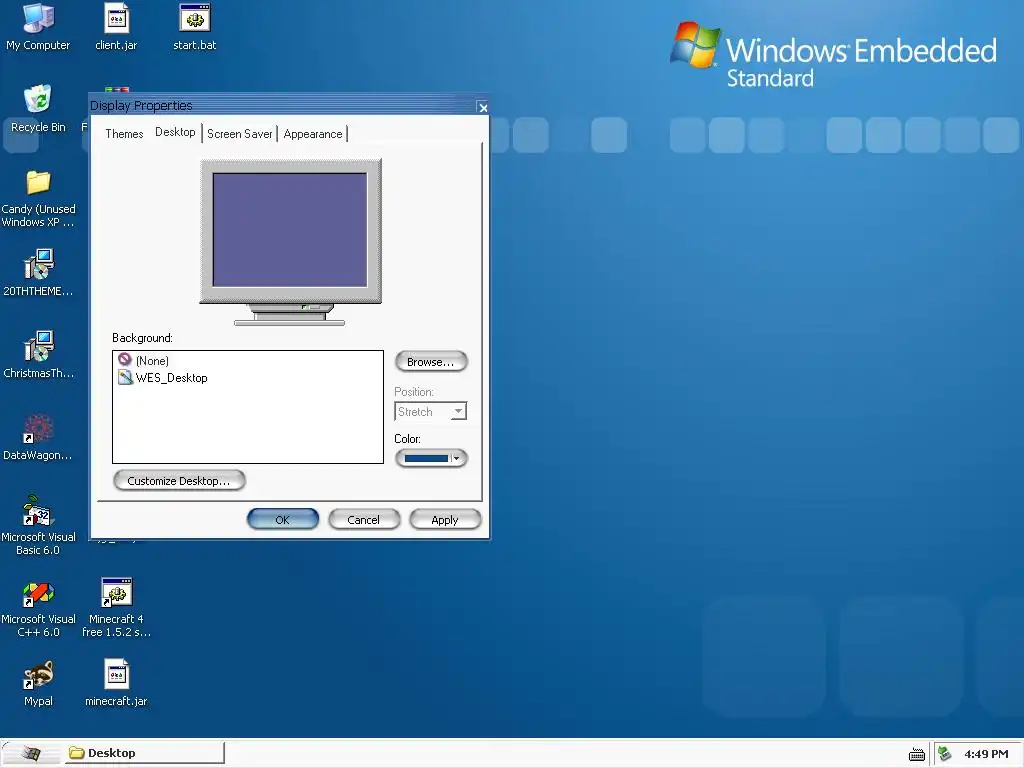The image size is (1024, 768).
Task: Expand the desktop Color picker arrow
Action: click(x=457, y=458)
